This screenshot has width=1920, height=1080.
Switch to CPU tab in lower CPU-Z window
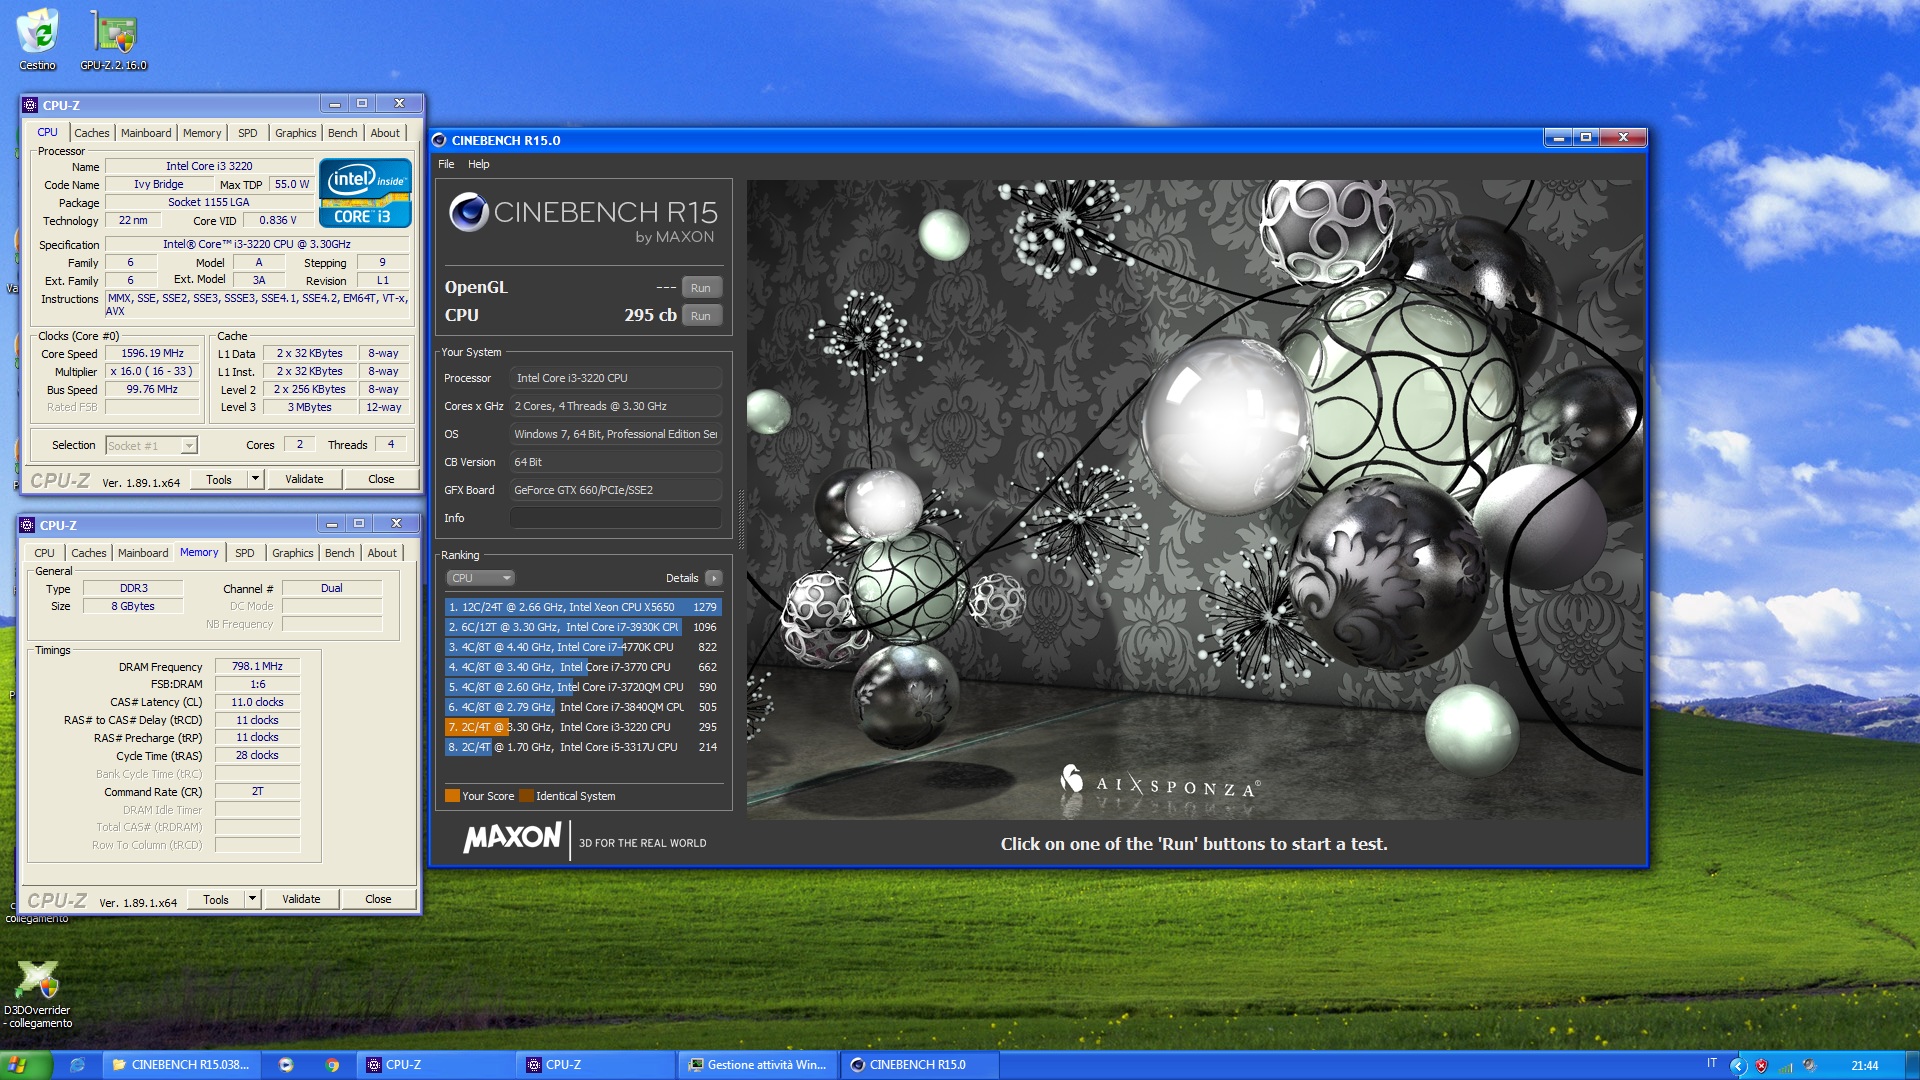point(45,553)
